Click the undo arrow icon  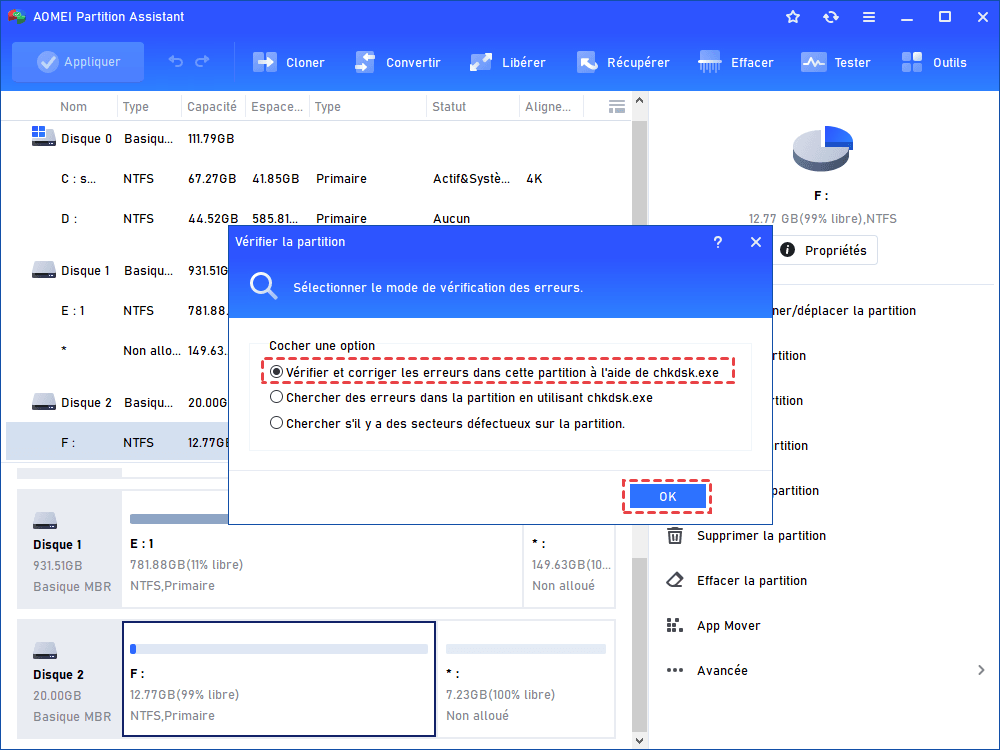point(176,62)
